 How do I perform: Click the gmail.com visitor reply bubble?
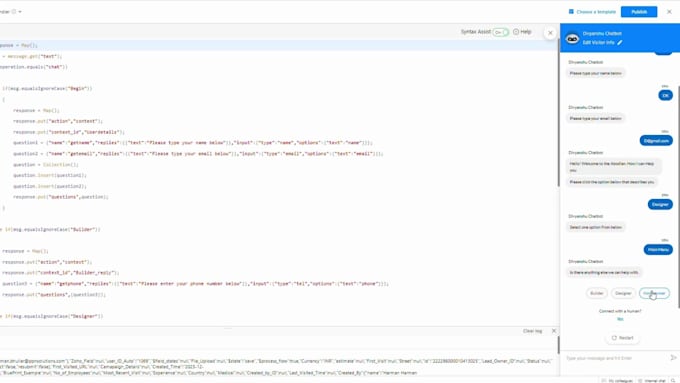656,141
